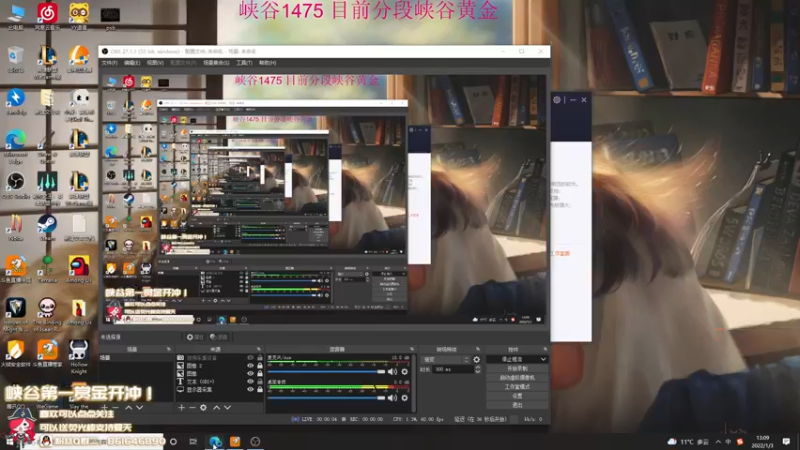Screen dimensions: 800x450
Task: Pop out Audio Mixer dock via header icon
Action: [412, 349]
